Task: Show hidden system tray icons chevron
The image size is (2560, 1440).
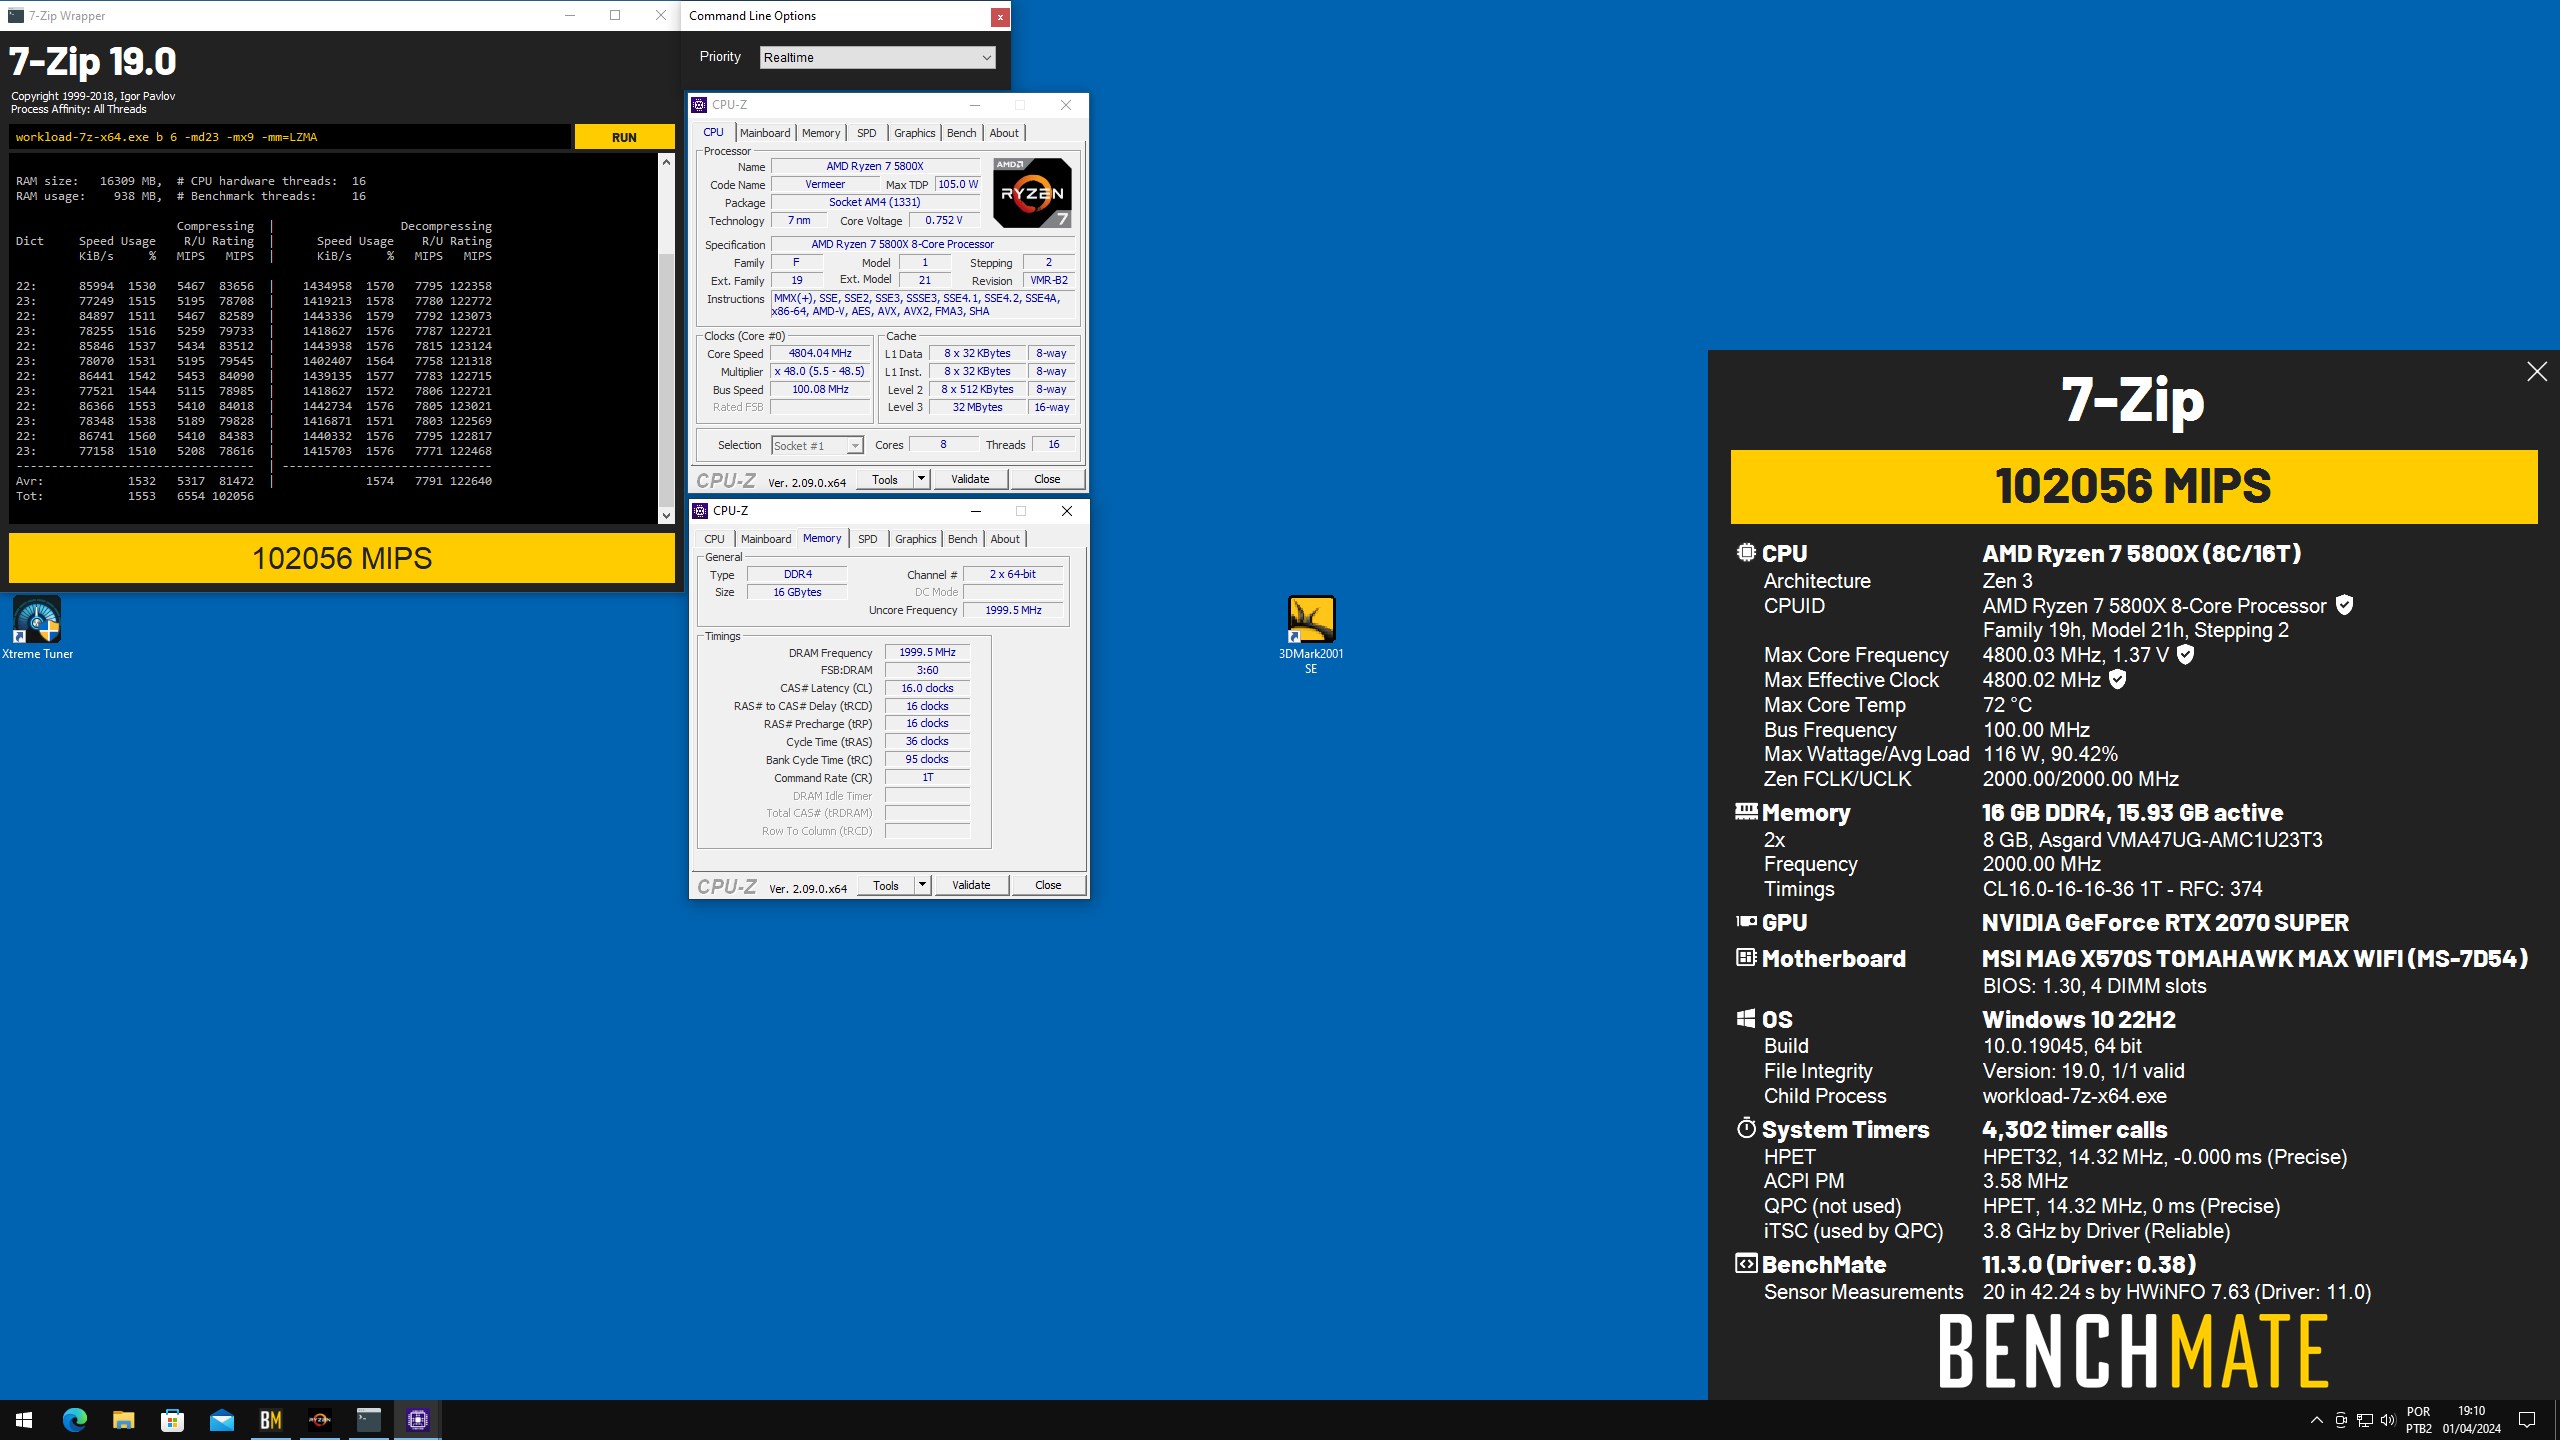Action: click(2316, 1420)
